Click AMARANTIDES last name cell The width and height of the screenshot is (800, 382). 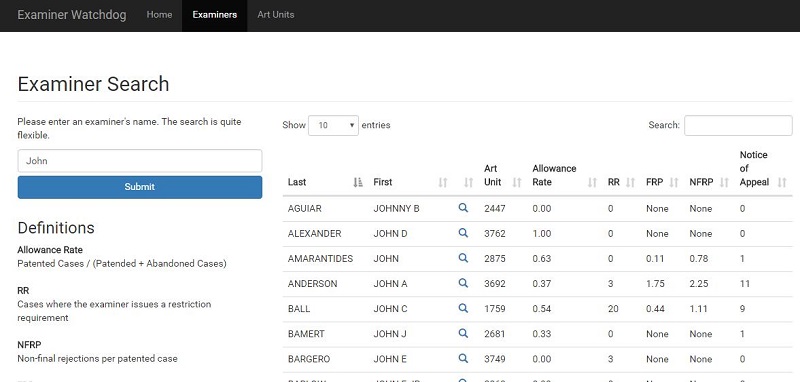[x=320, y=259]
